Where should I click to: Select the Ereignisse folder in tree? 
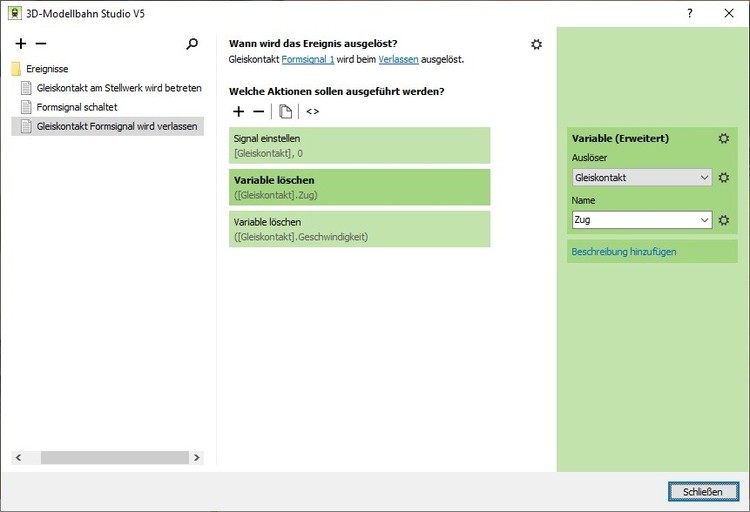pyautogui.click(x=46, y=69)
